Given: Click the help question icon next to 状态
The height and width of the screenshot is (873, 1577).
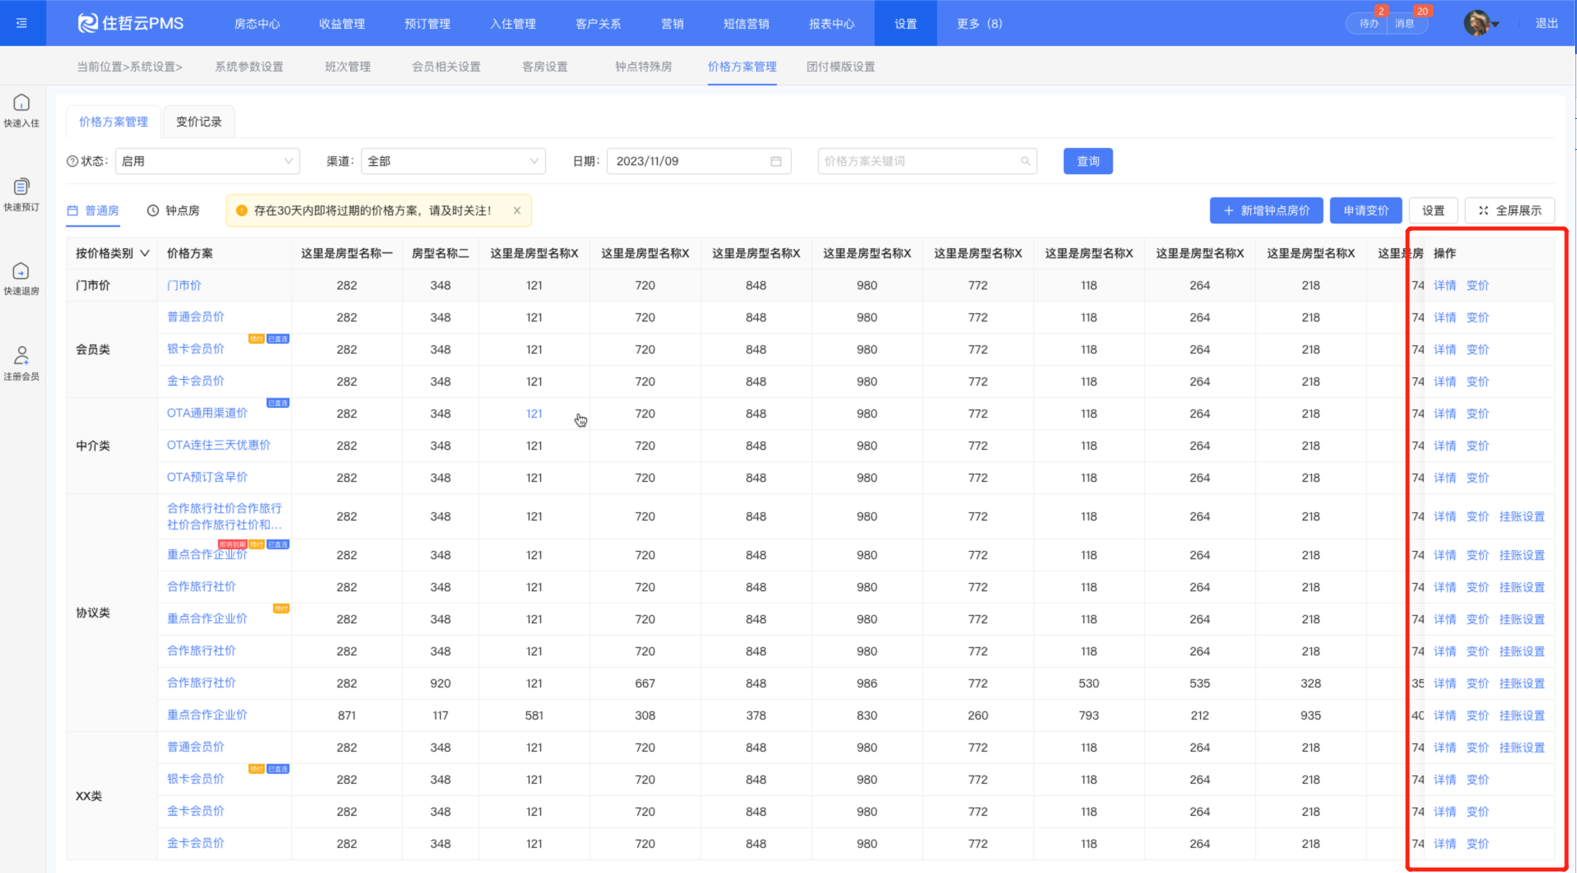Looking at the screenshot, I should point(72,161).
